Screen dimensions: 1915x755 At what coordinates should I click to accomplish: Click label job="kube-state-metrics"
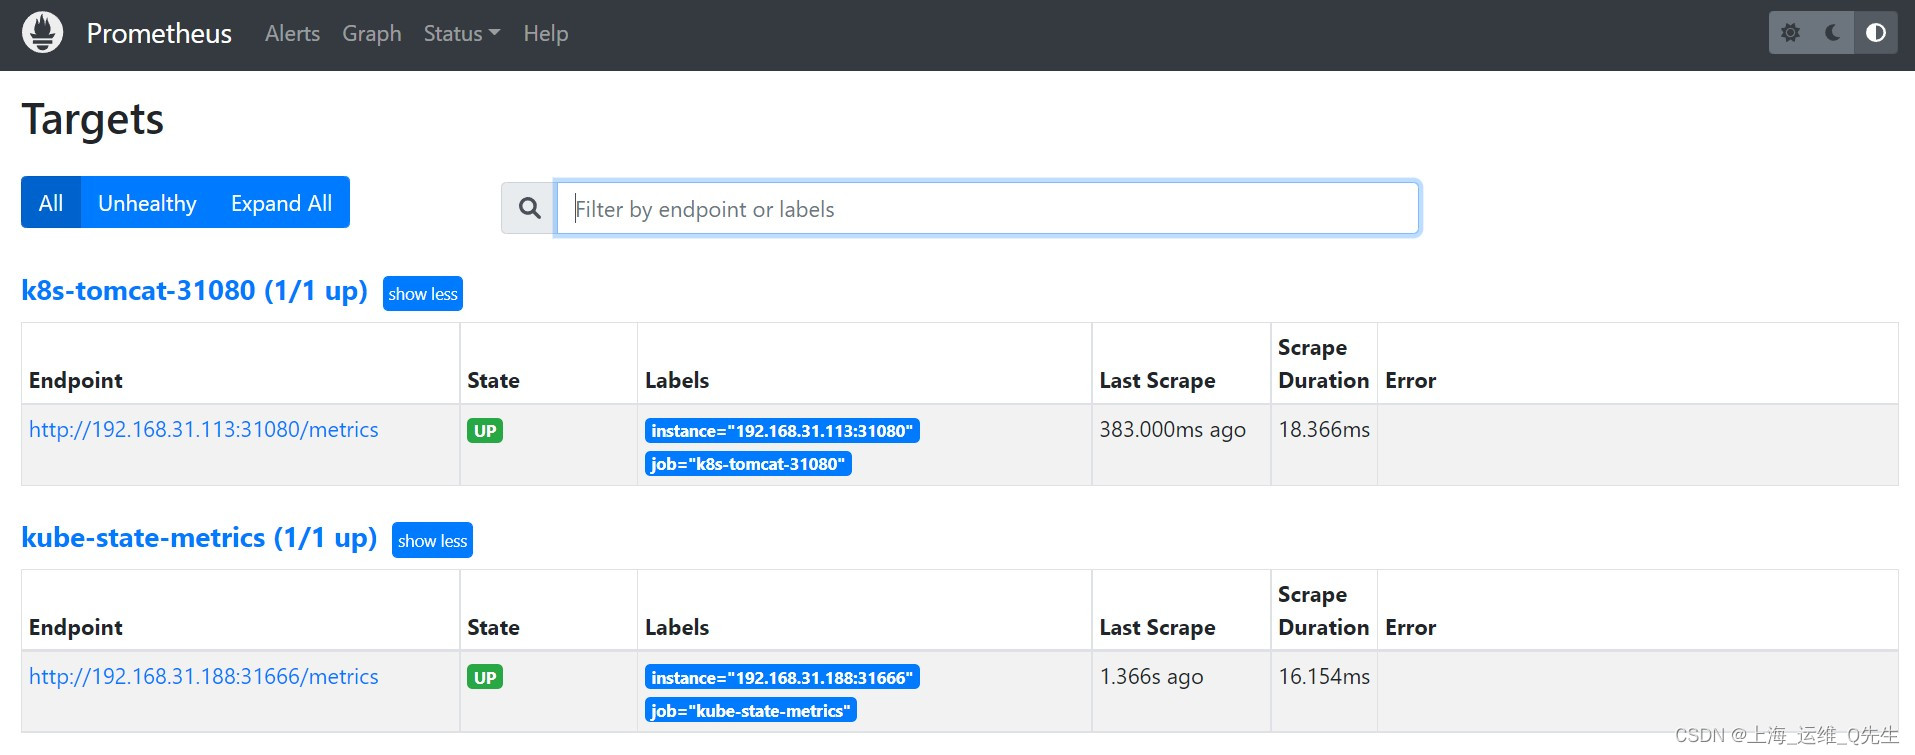[751, 711]
